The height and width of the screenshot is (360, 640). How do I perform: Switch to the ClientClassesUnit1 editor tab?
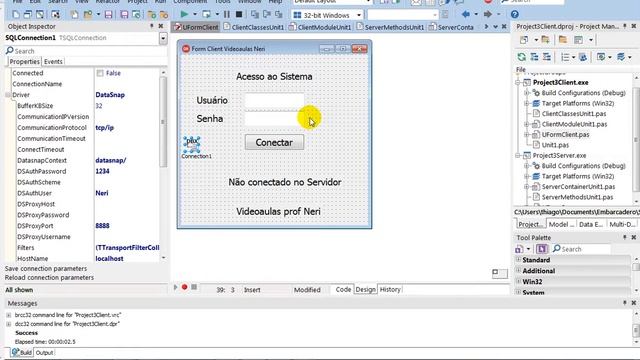(253, 27)
